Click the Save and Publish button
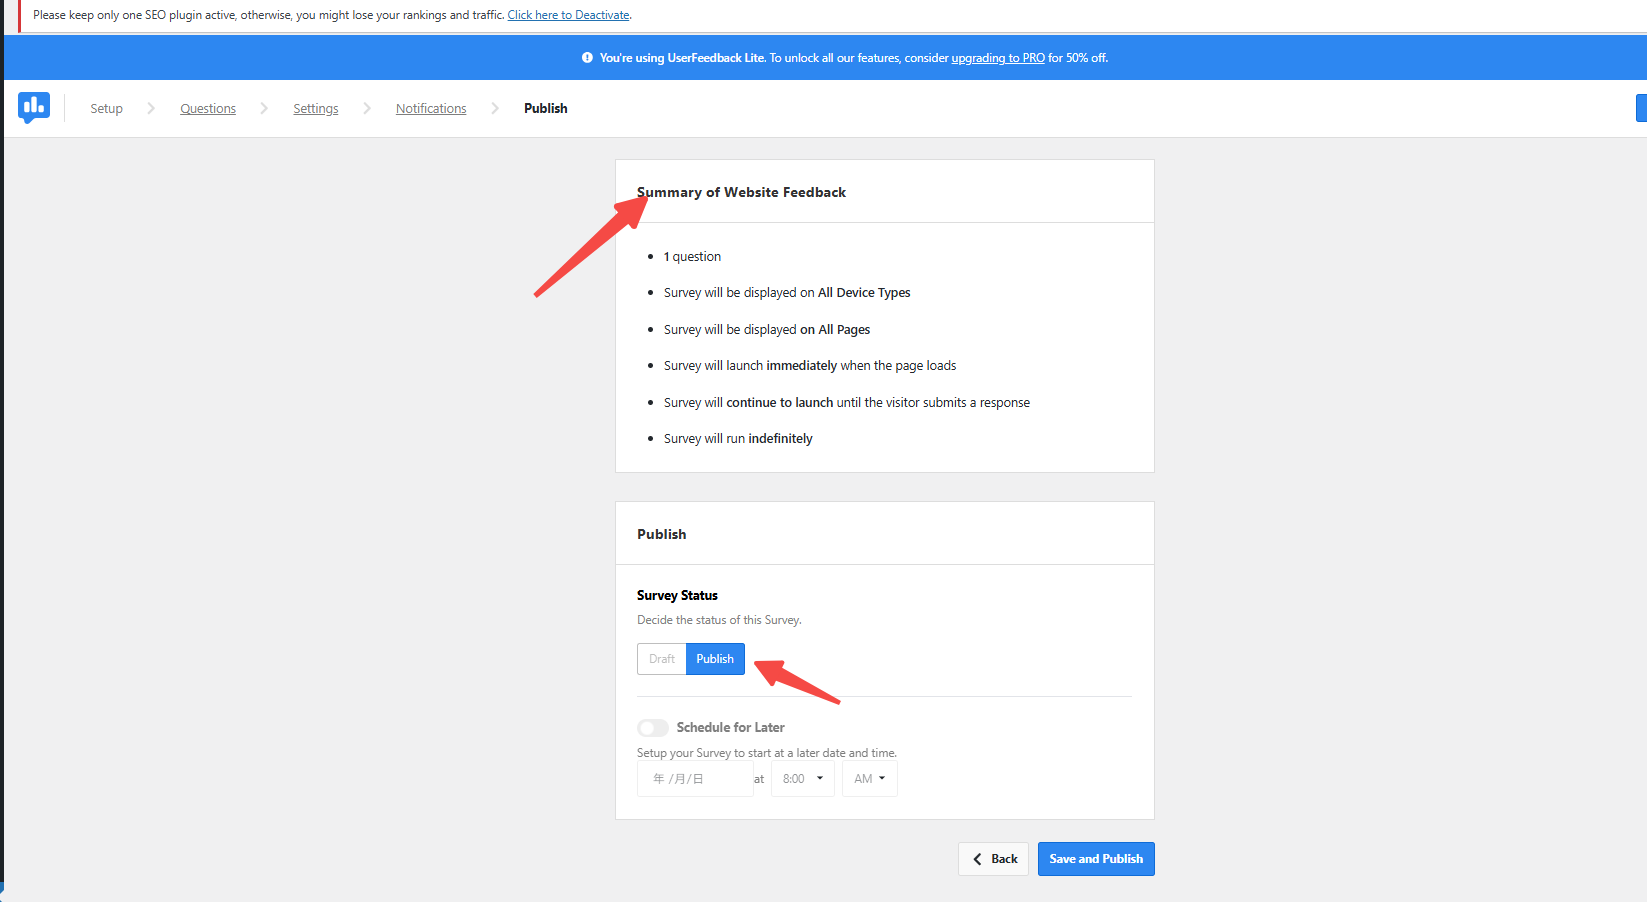Viewport: 1647px width, 902px height. point(1096,858)
